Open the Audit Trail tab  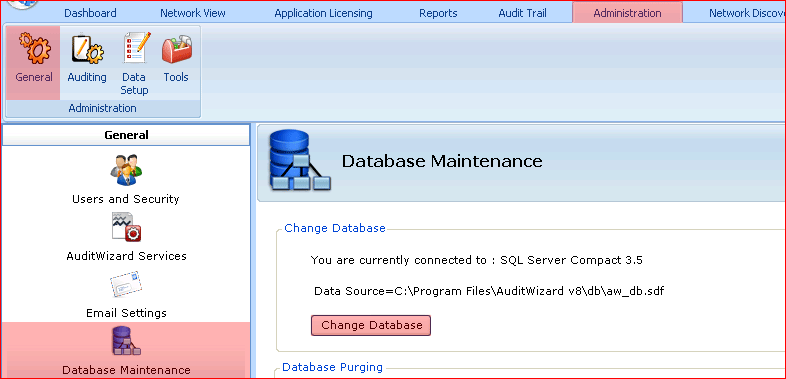522,13
